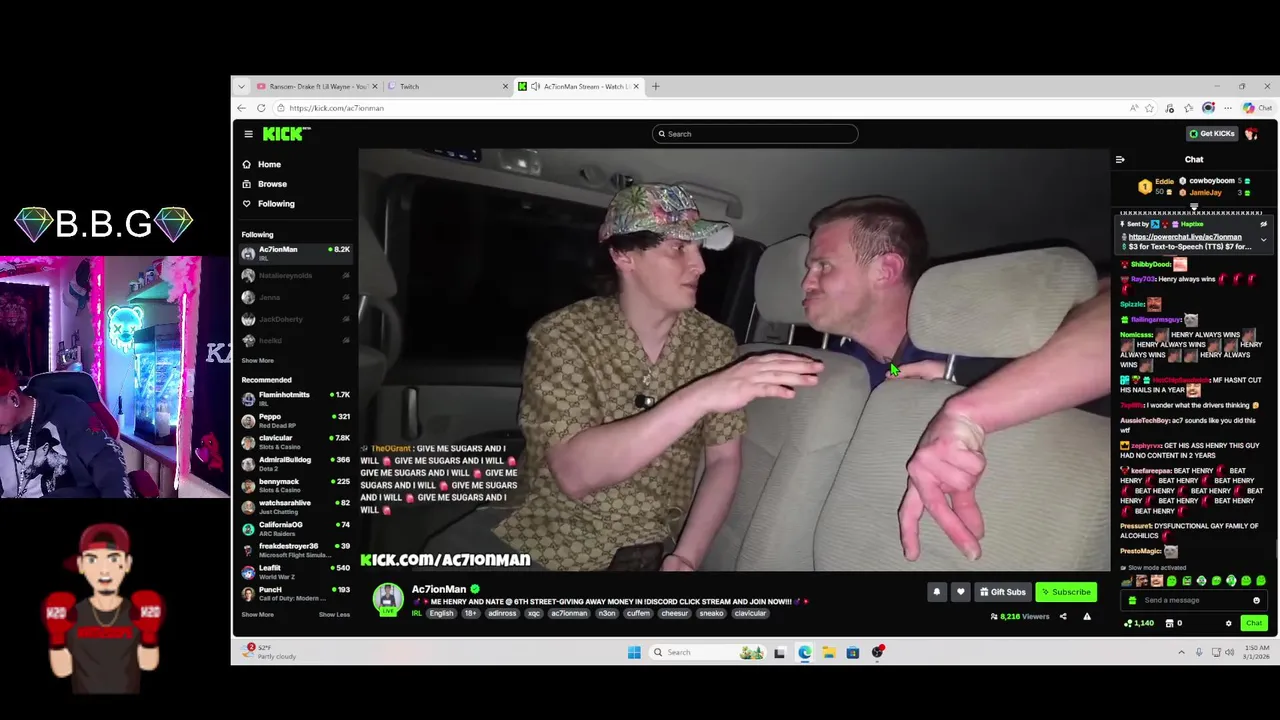Open chat settings gear
1280x720 pixels.
click(1229, 624)
